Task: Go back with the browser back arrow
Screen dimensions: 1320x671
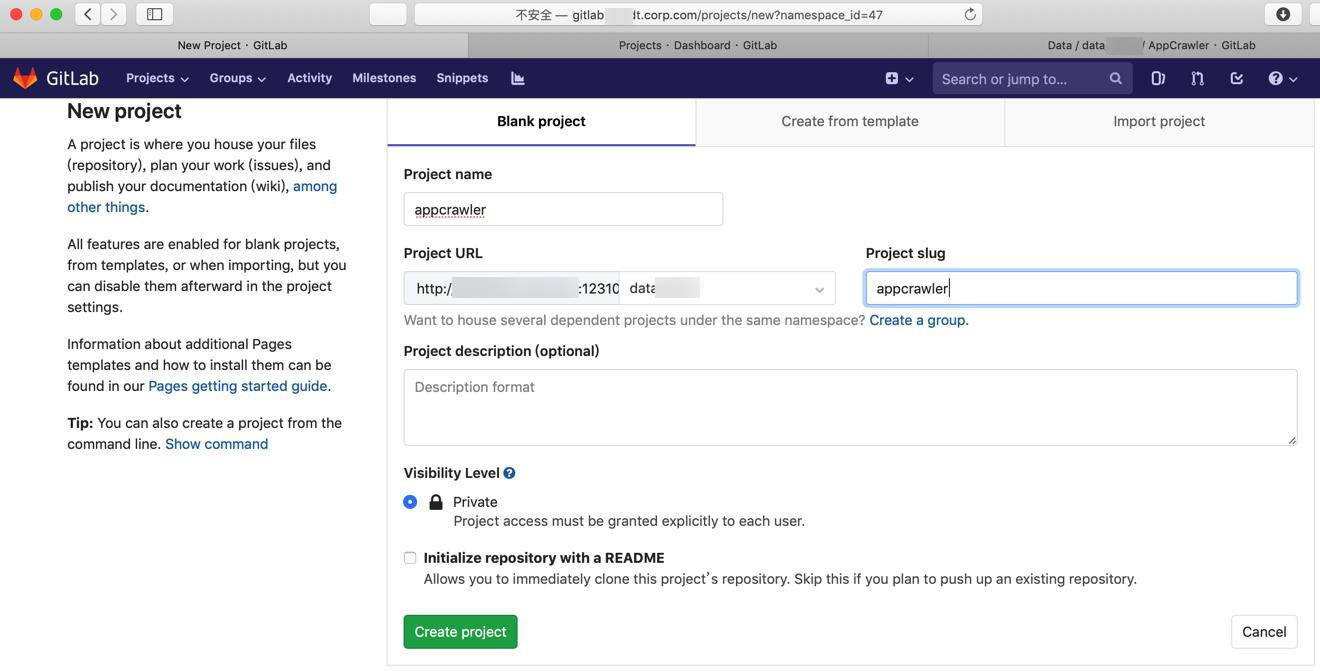Action: [88, 14]
